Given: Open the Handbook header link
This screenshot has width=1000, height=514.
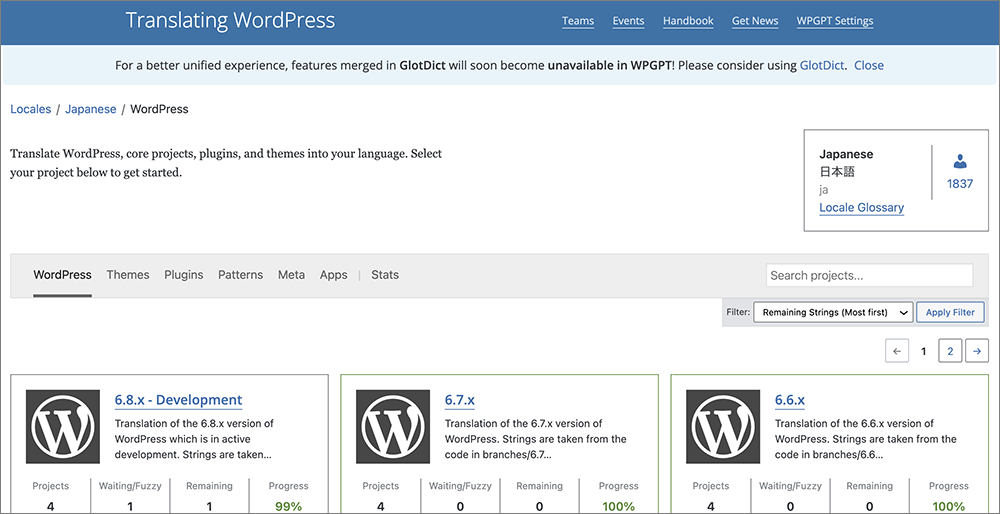Looking at the screenshot, I should tap(688, 21).
